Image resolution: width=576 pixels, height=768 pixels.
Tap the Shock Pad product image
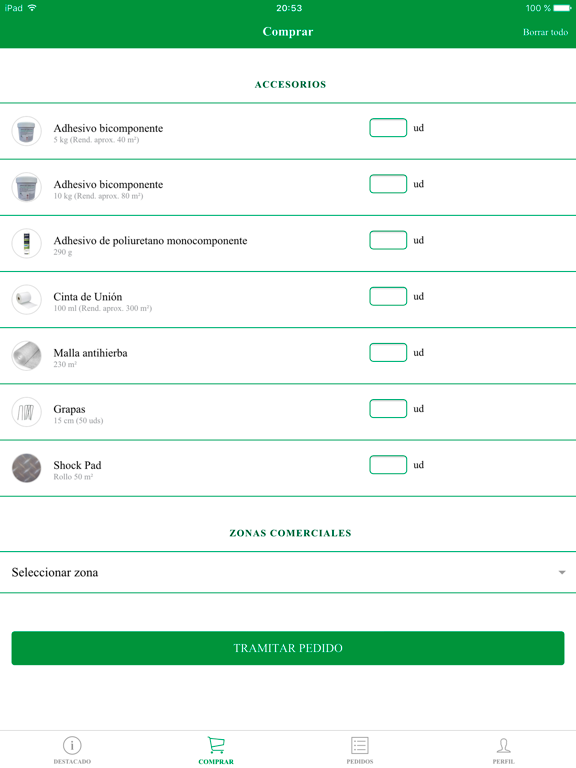26,468
